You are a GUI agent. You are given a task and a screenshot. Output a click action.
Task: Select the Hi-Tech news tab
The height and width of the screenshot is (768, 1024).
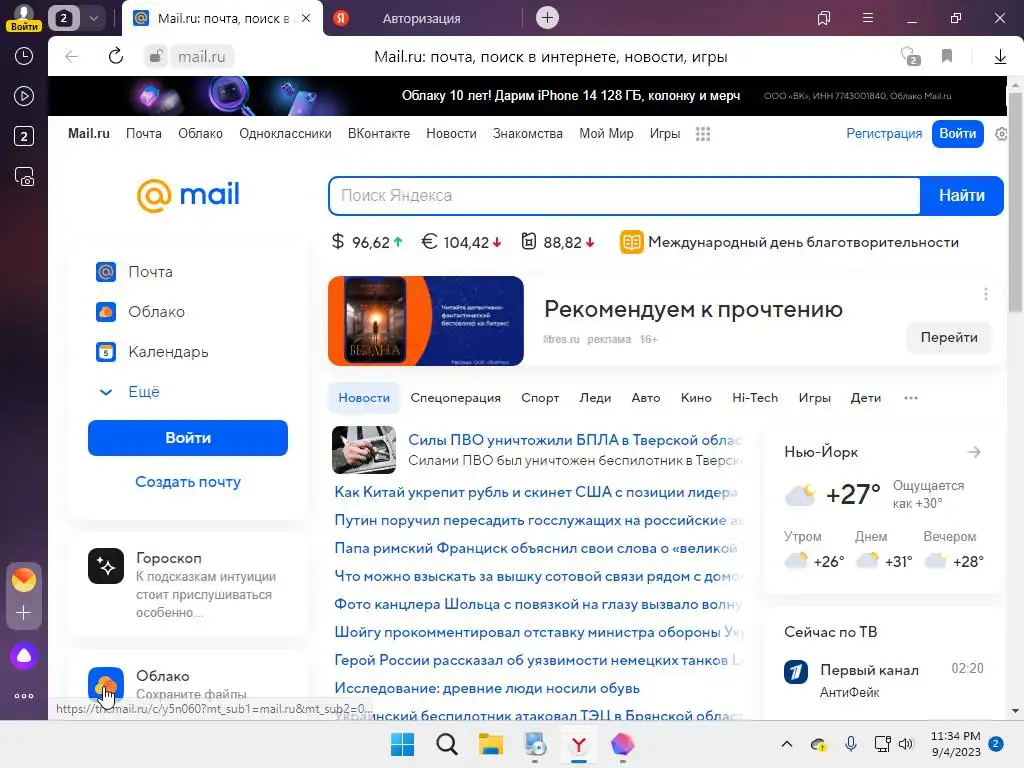(755, 398)
